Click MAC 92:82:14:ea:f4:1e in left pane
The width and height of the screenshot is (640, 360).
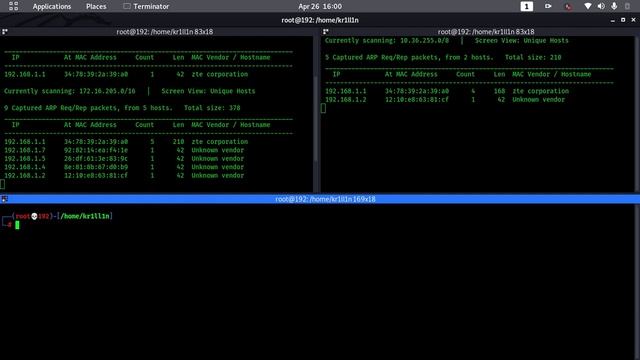pos(96,150)
